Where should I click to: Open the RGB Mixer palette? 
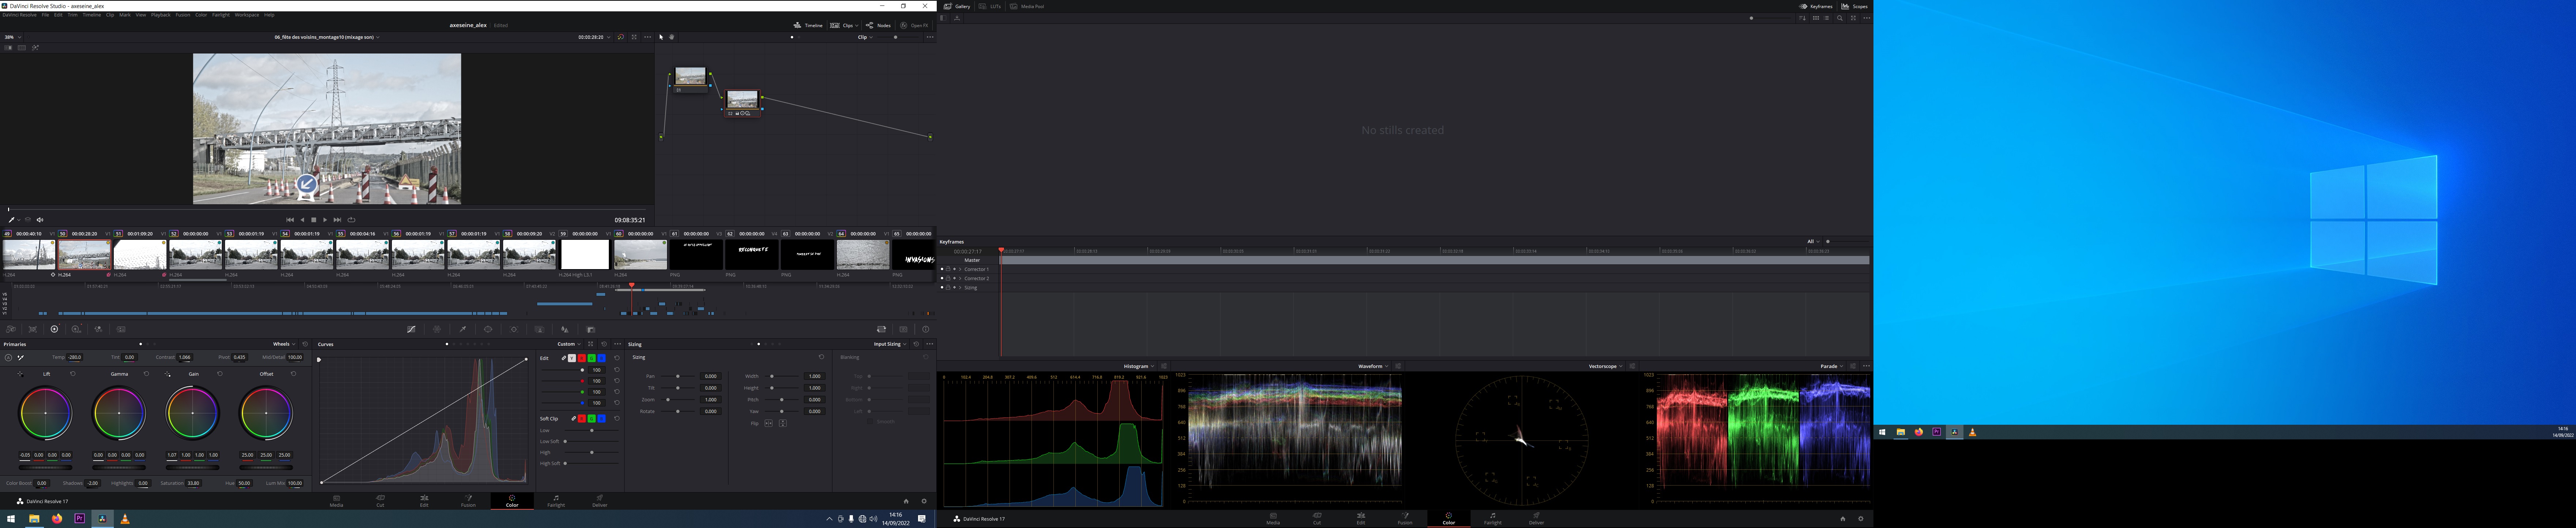coord(98,329)
